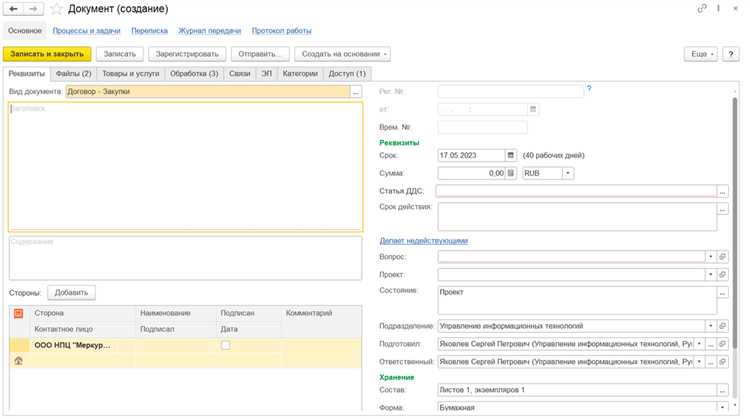Screen dimensions: 750x419
Task: Open selection ellipsis for Вид документа
Action: pos(355,91)
